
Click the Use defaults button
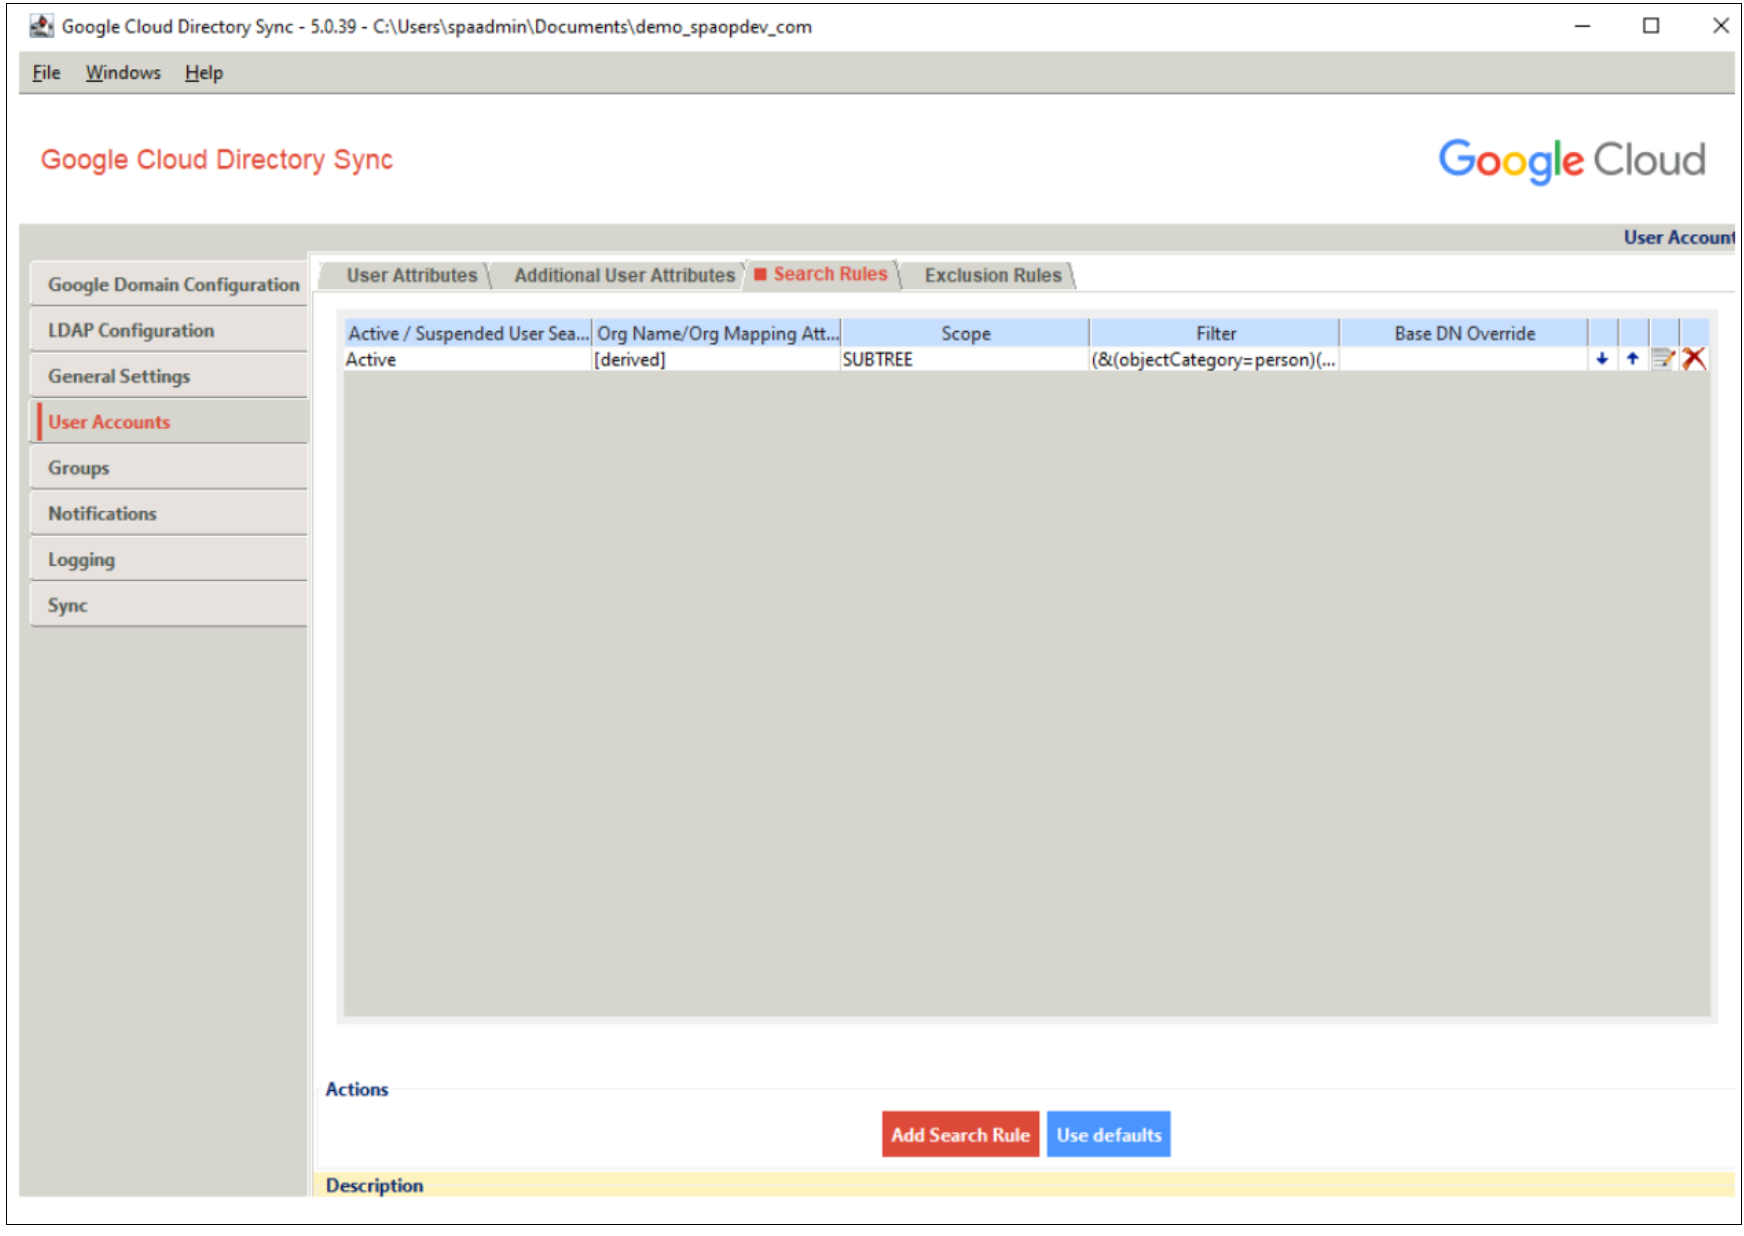(x=1108, y=1135)
